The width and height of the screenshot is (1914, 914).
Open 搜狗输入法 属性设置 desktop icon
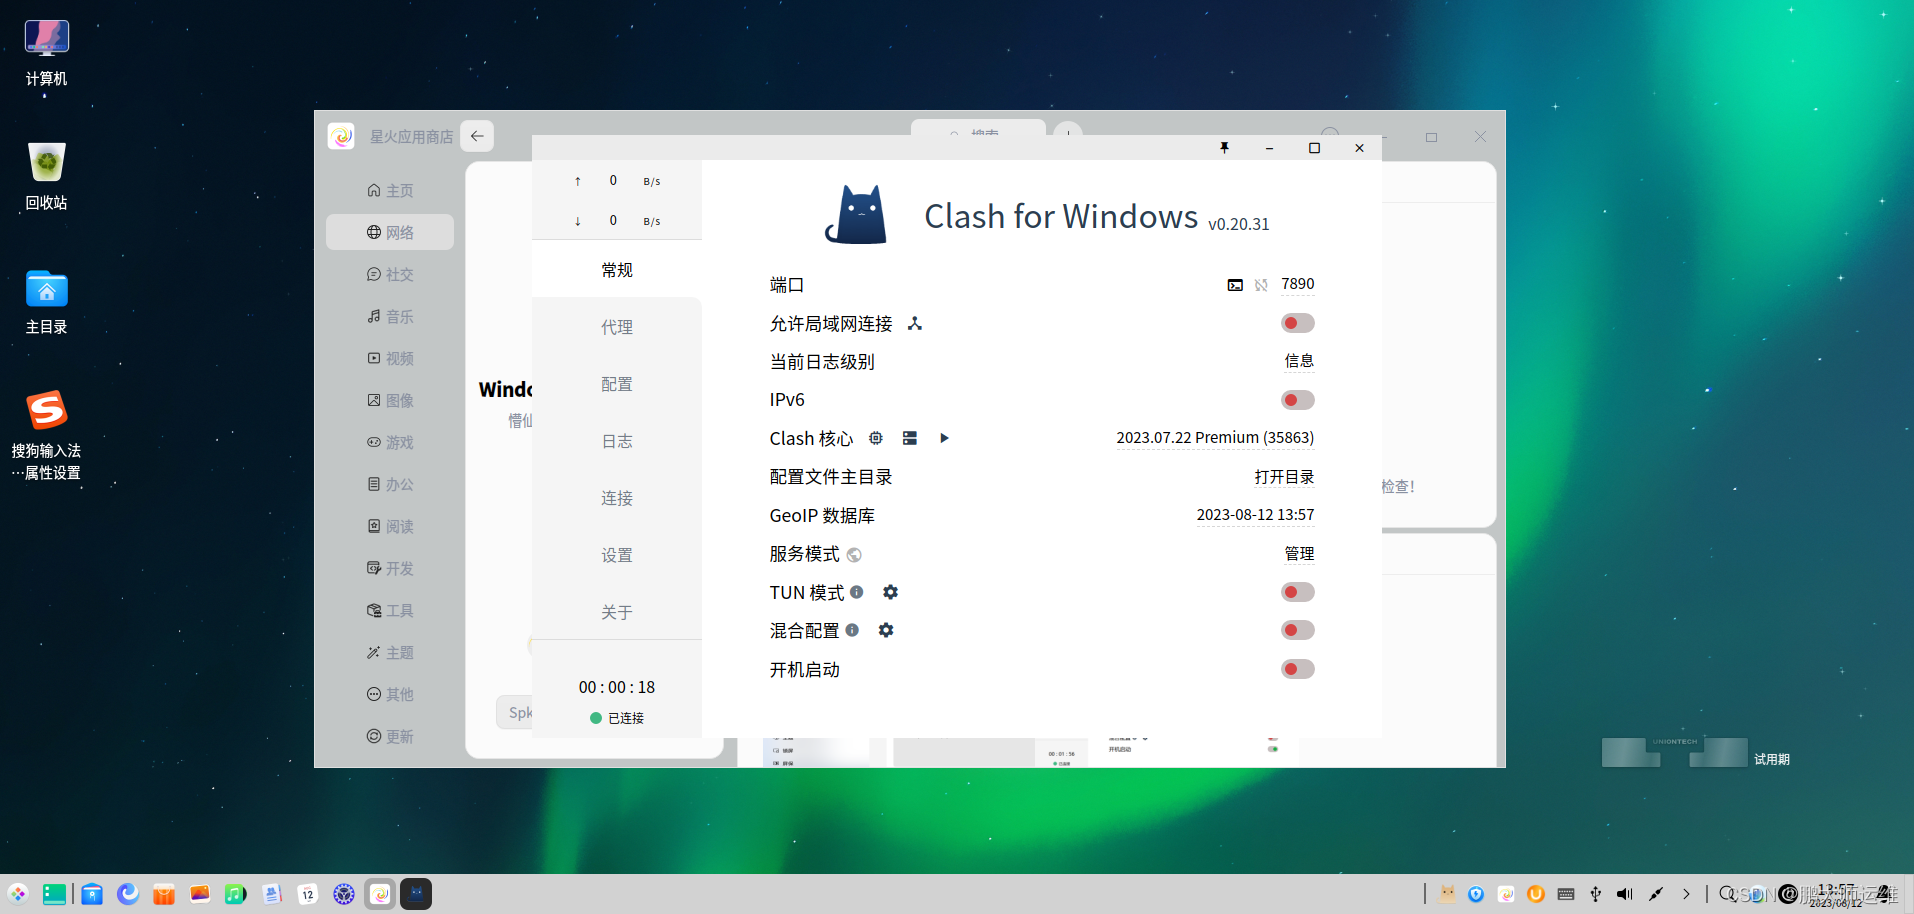tap(46, 435)
